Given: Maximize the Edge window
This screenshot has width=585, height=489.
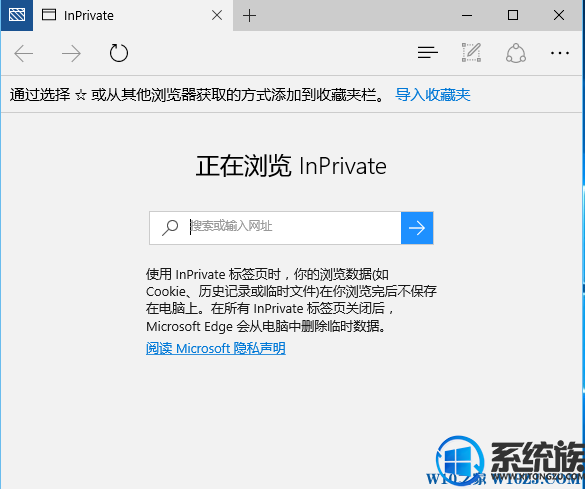Looking at the screenshot, I should click(x=513, y=15).
